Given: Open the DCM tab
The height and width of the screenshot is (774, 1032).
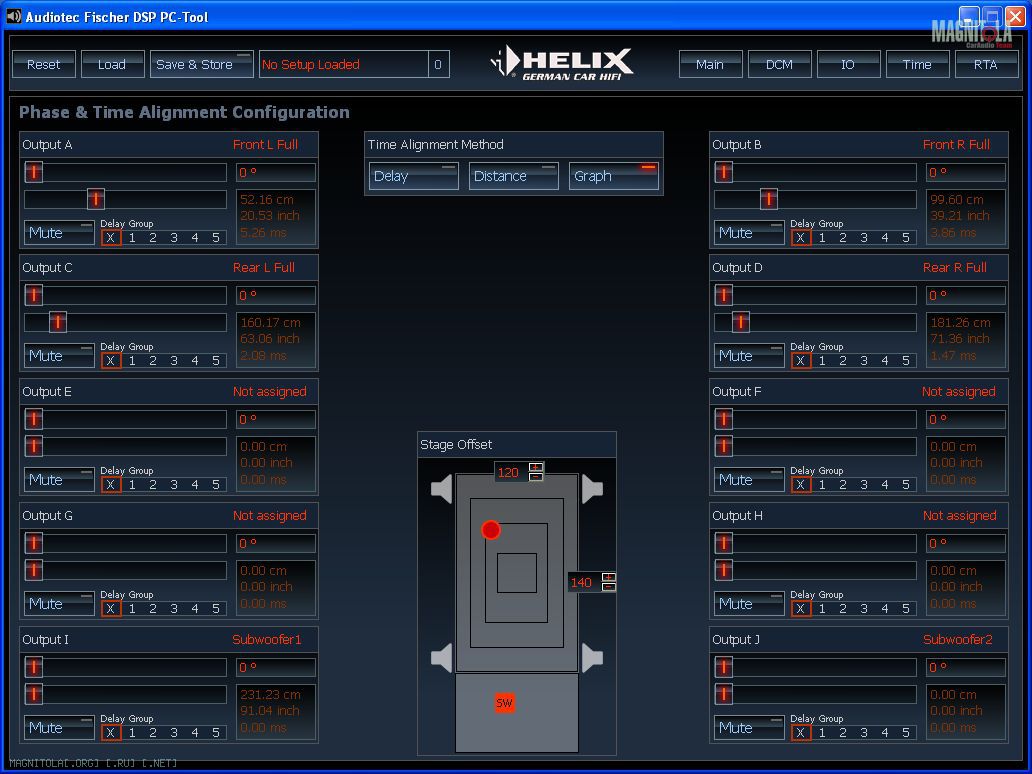Looking at the screenshot, I should pos(779,64).
